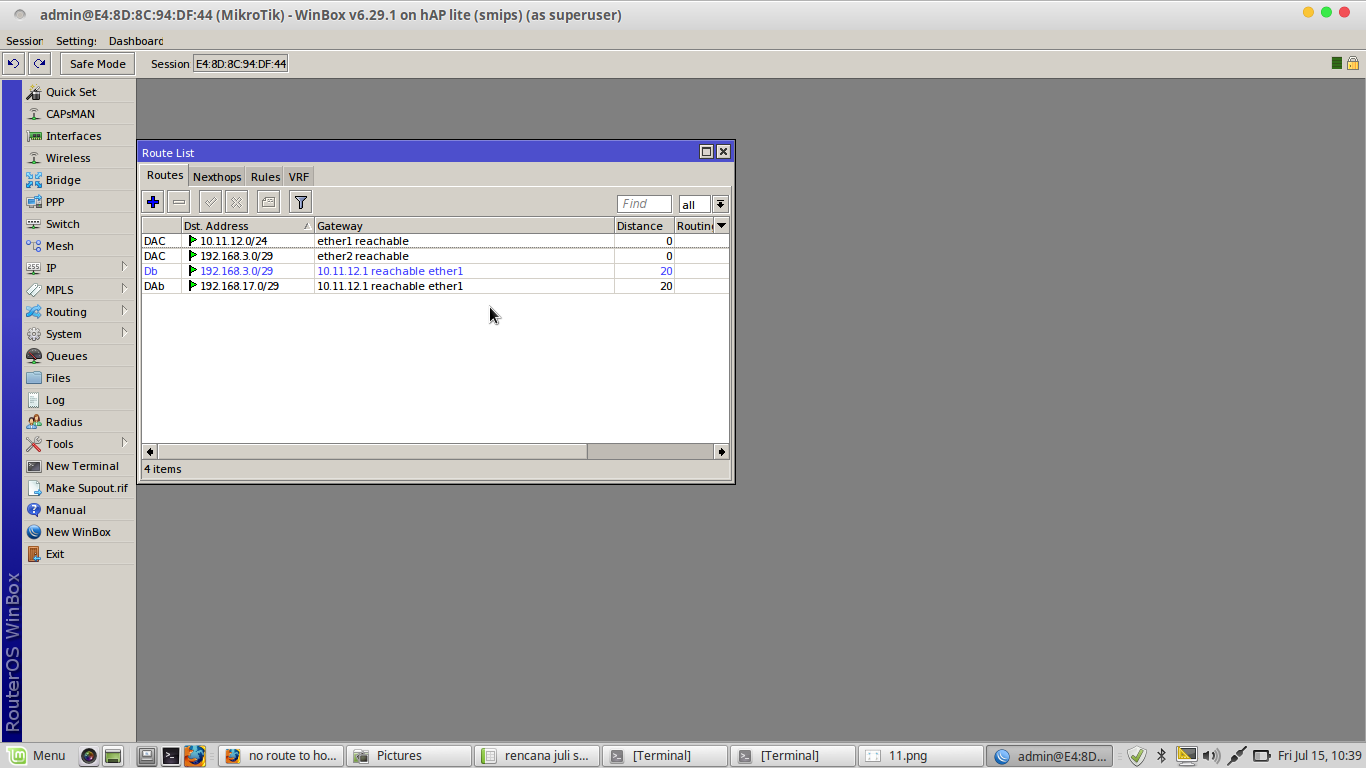Screen dimensions: 1366x768
Task: Open the filter funnel button
Action: (301, 203)
